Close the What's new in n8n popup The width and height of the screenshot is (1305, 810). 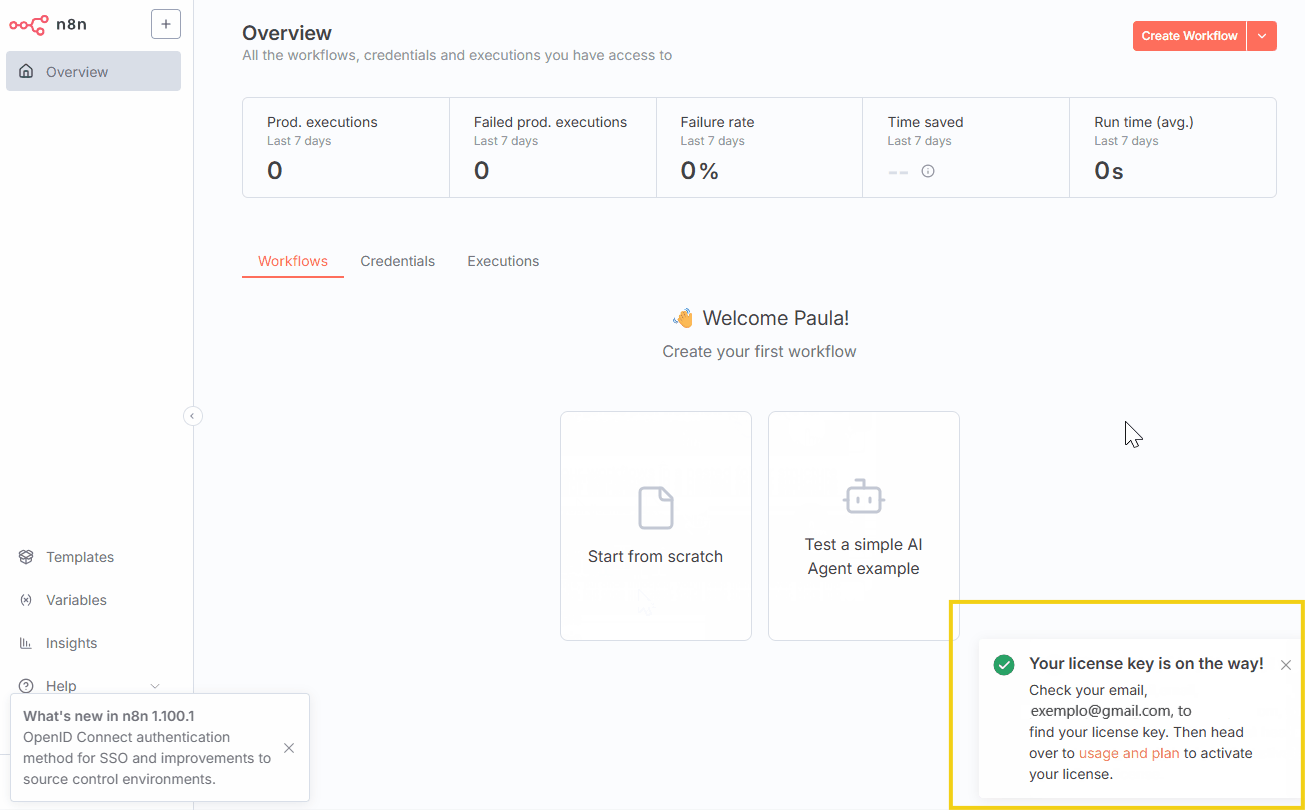288,747
